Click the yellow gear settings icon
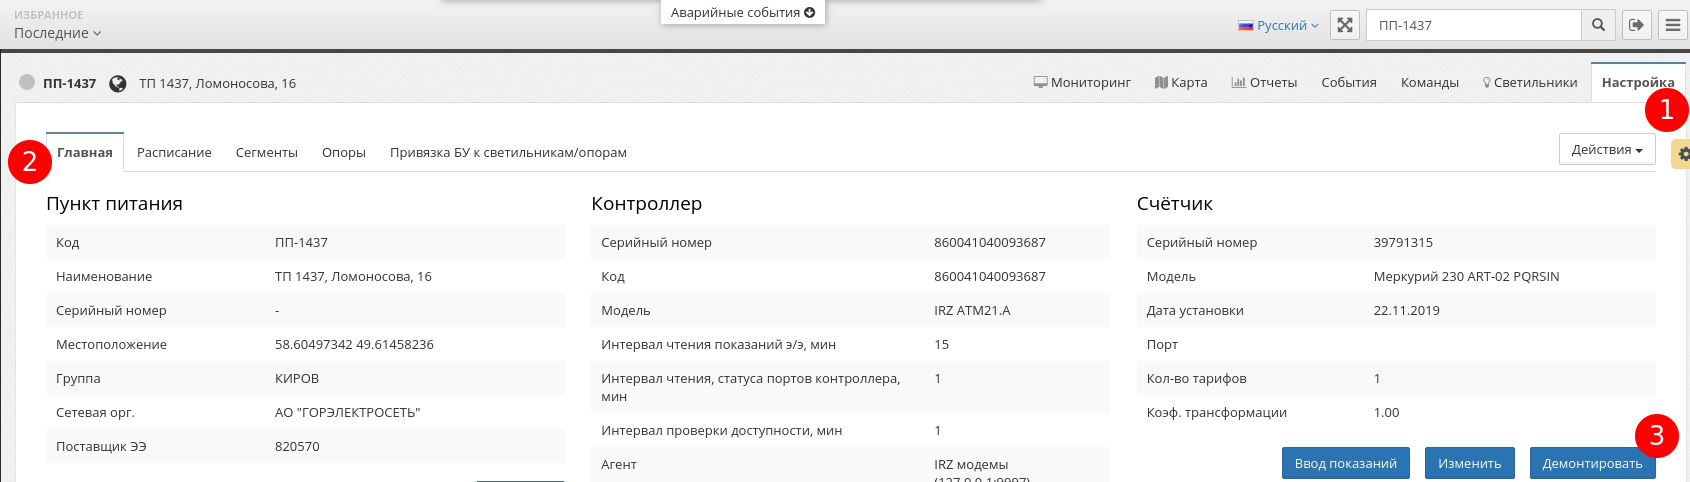Viewport: 1690px width, 482px height. coord(1682,154)
